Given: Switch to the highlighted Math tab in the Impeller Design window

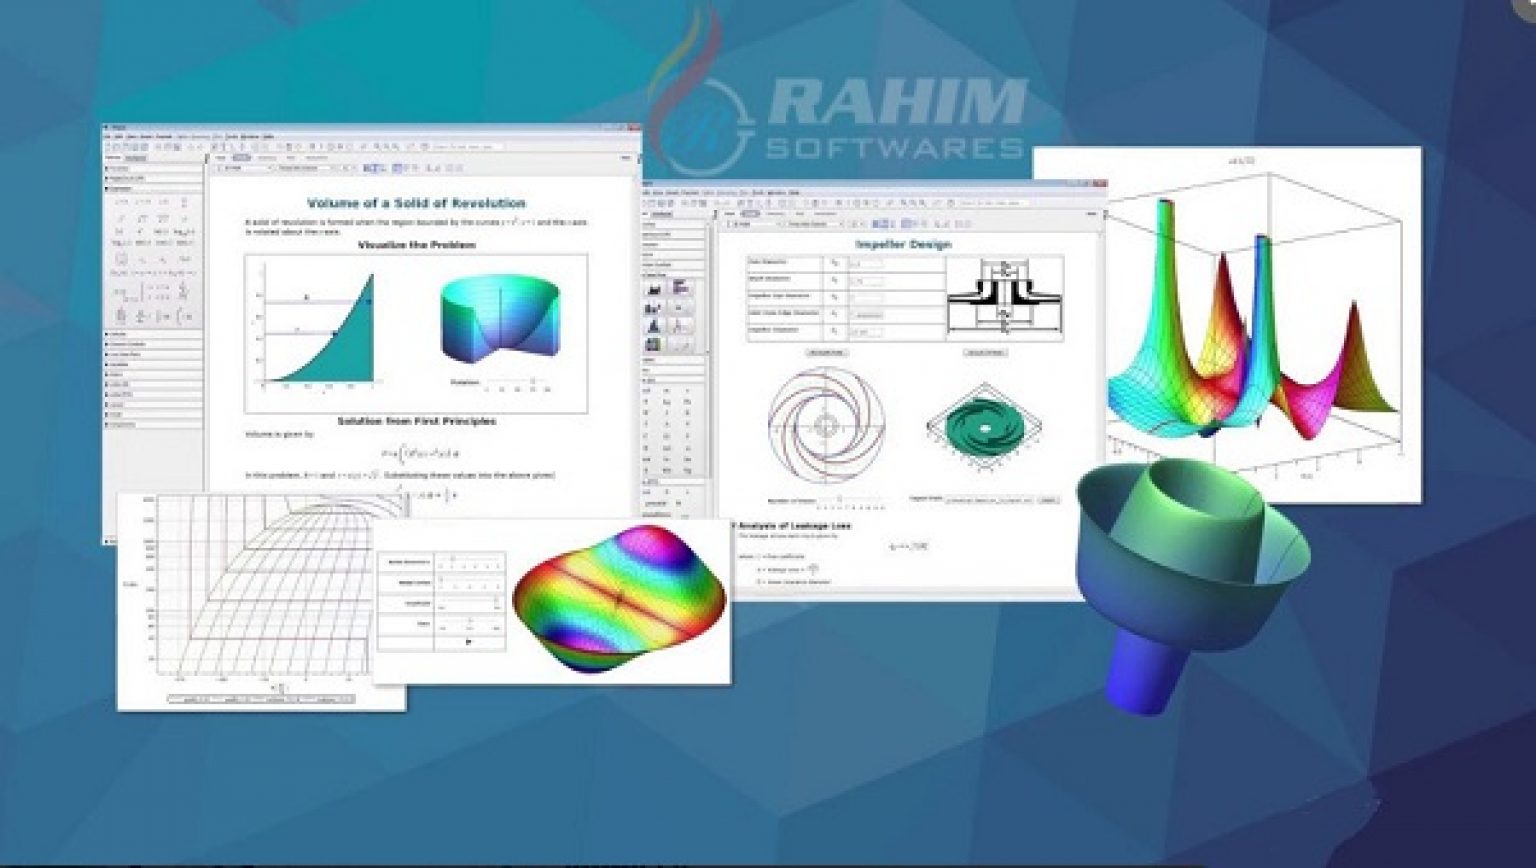Looking at the screenshot, I should pyautogui.click(x=751, y=213).
